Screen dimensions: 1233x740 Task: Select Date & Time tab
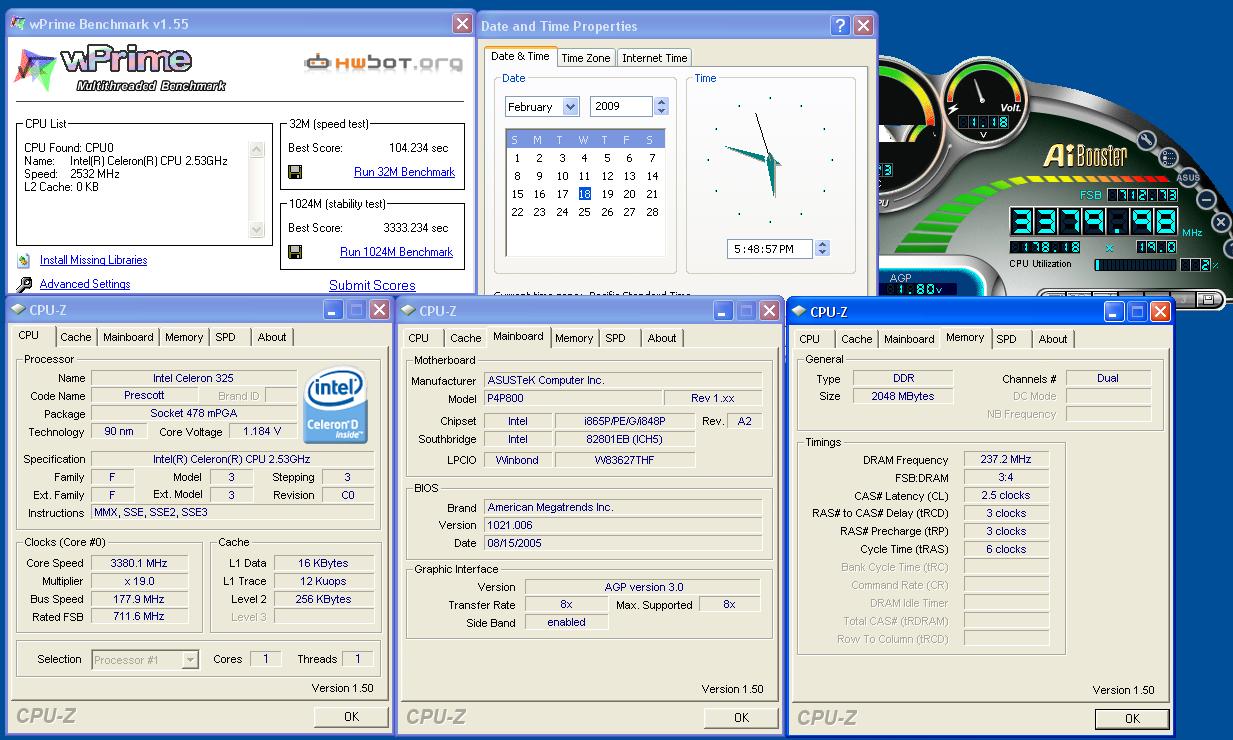[x=520, y=56]
